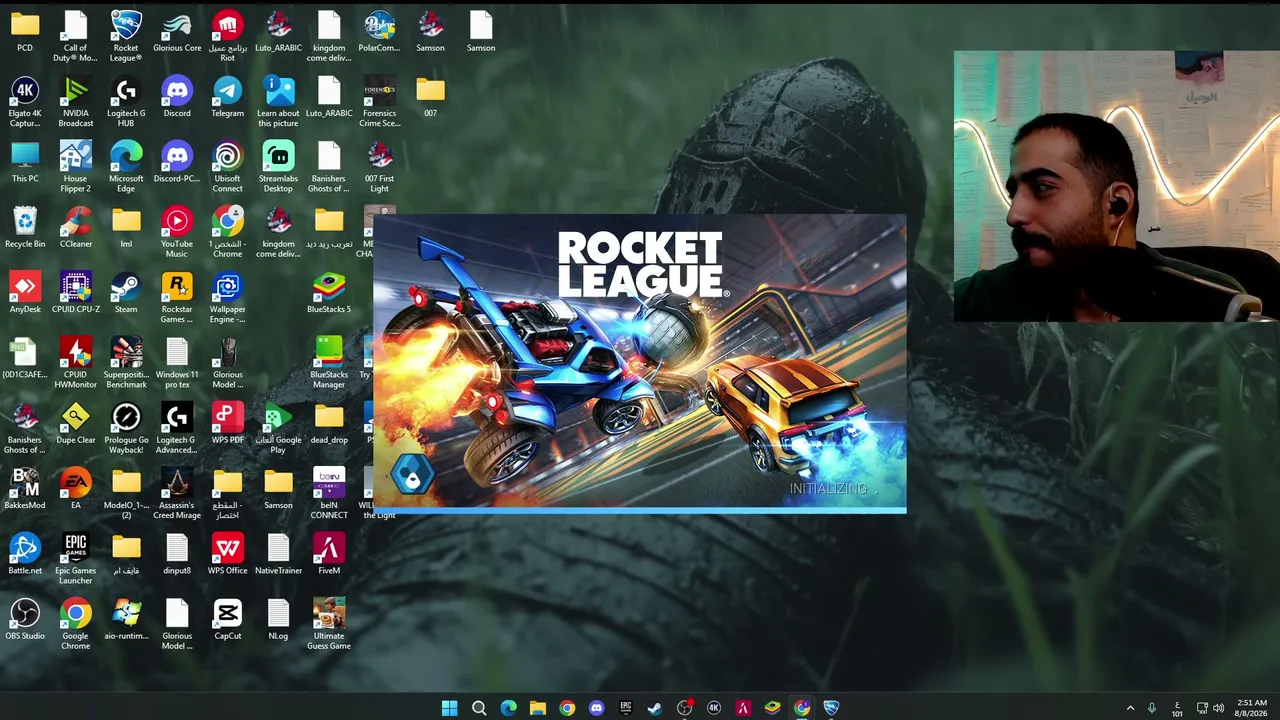Launch CCleaner from the desktop
The image size is (1280, 720).
[75, 227]
